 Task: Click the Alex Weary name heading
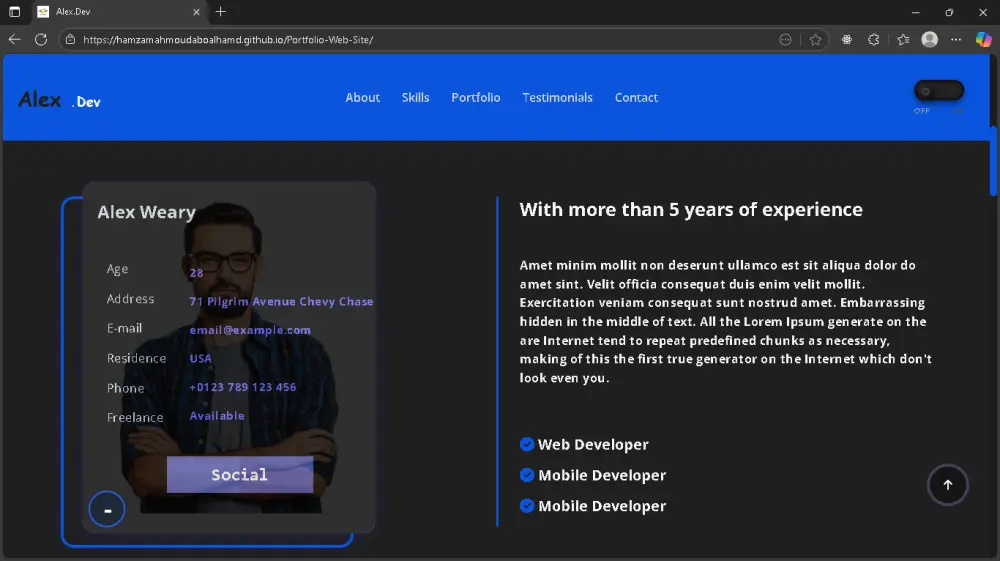click(146, 212)
